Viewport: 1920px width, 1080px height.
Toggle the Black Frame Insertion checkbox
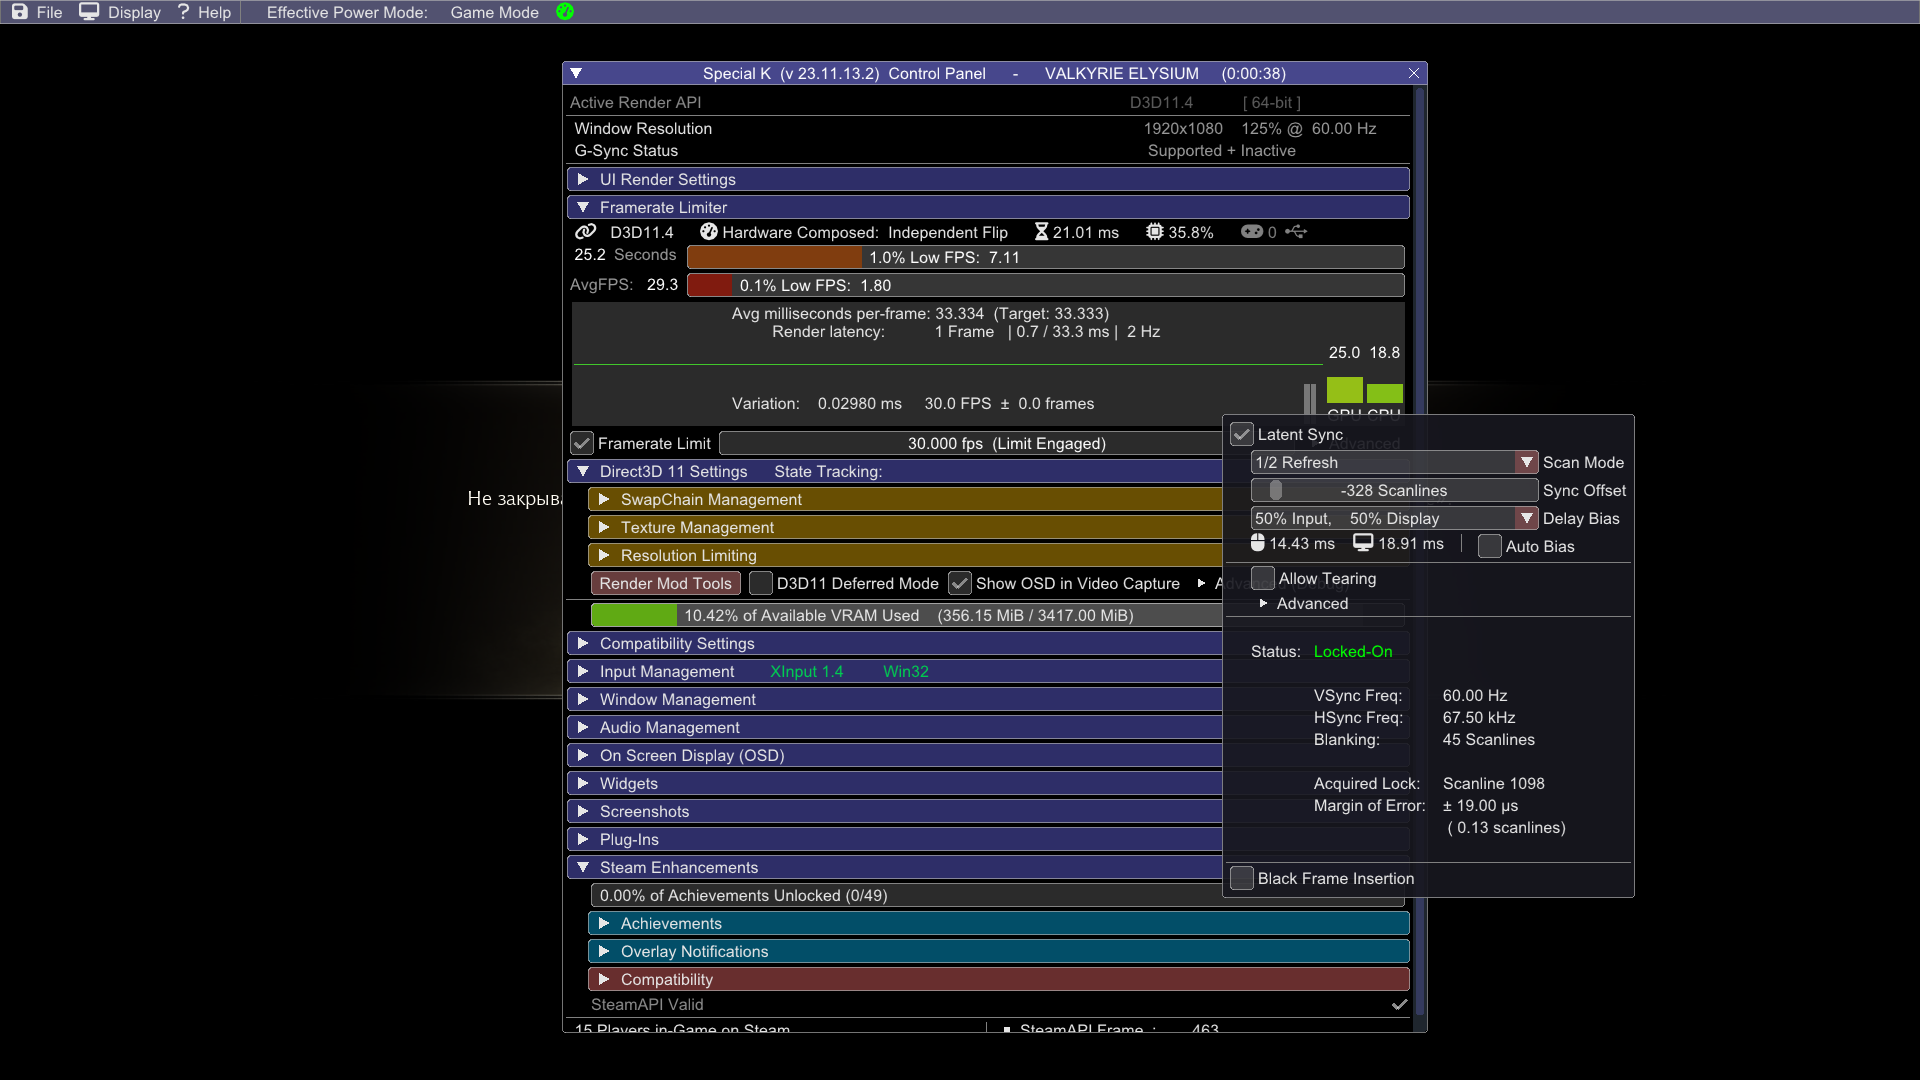(x=1242, y=878)
